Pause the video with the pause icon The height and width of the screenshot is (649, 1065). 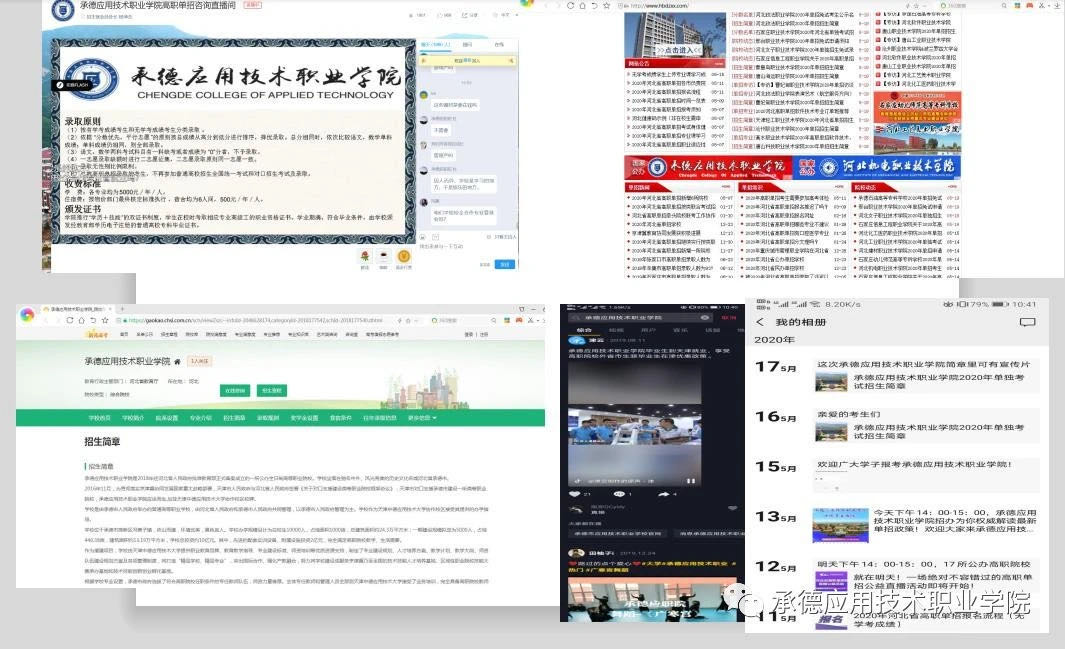[691, 481]
